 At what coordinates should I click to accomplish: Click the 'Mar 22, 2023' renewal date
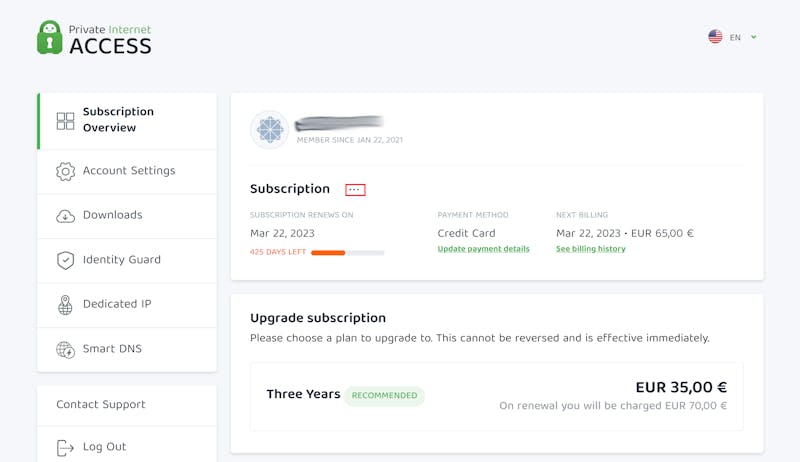tap(282, 234)
